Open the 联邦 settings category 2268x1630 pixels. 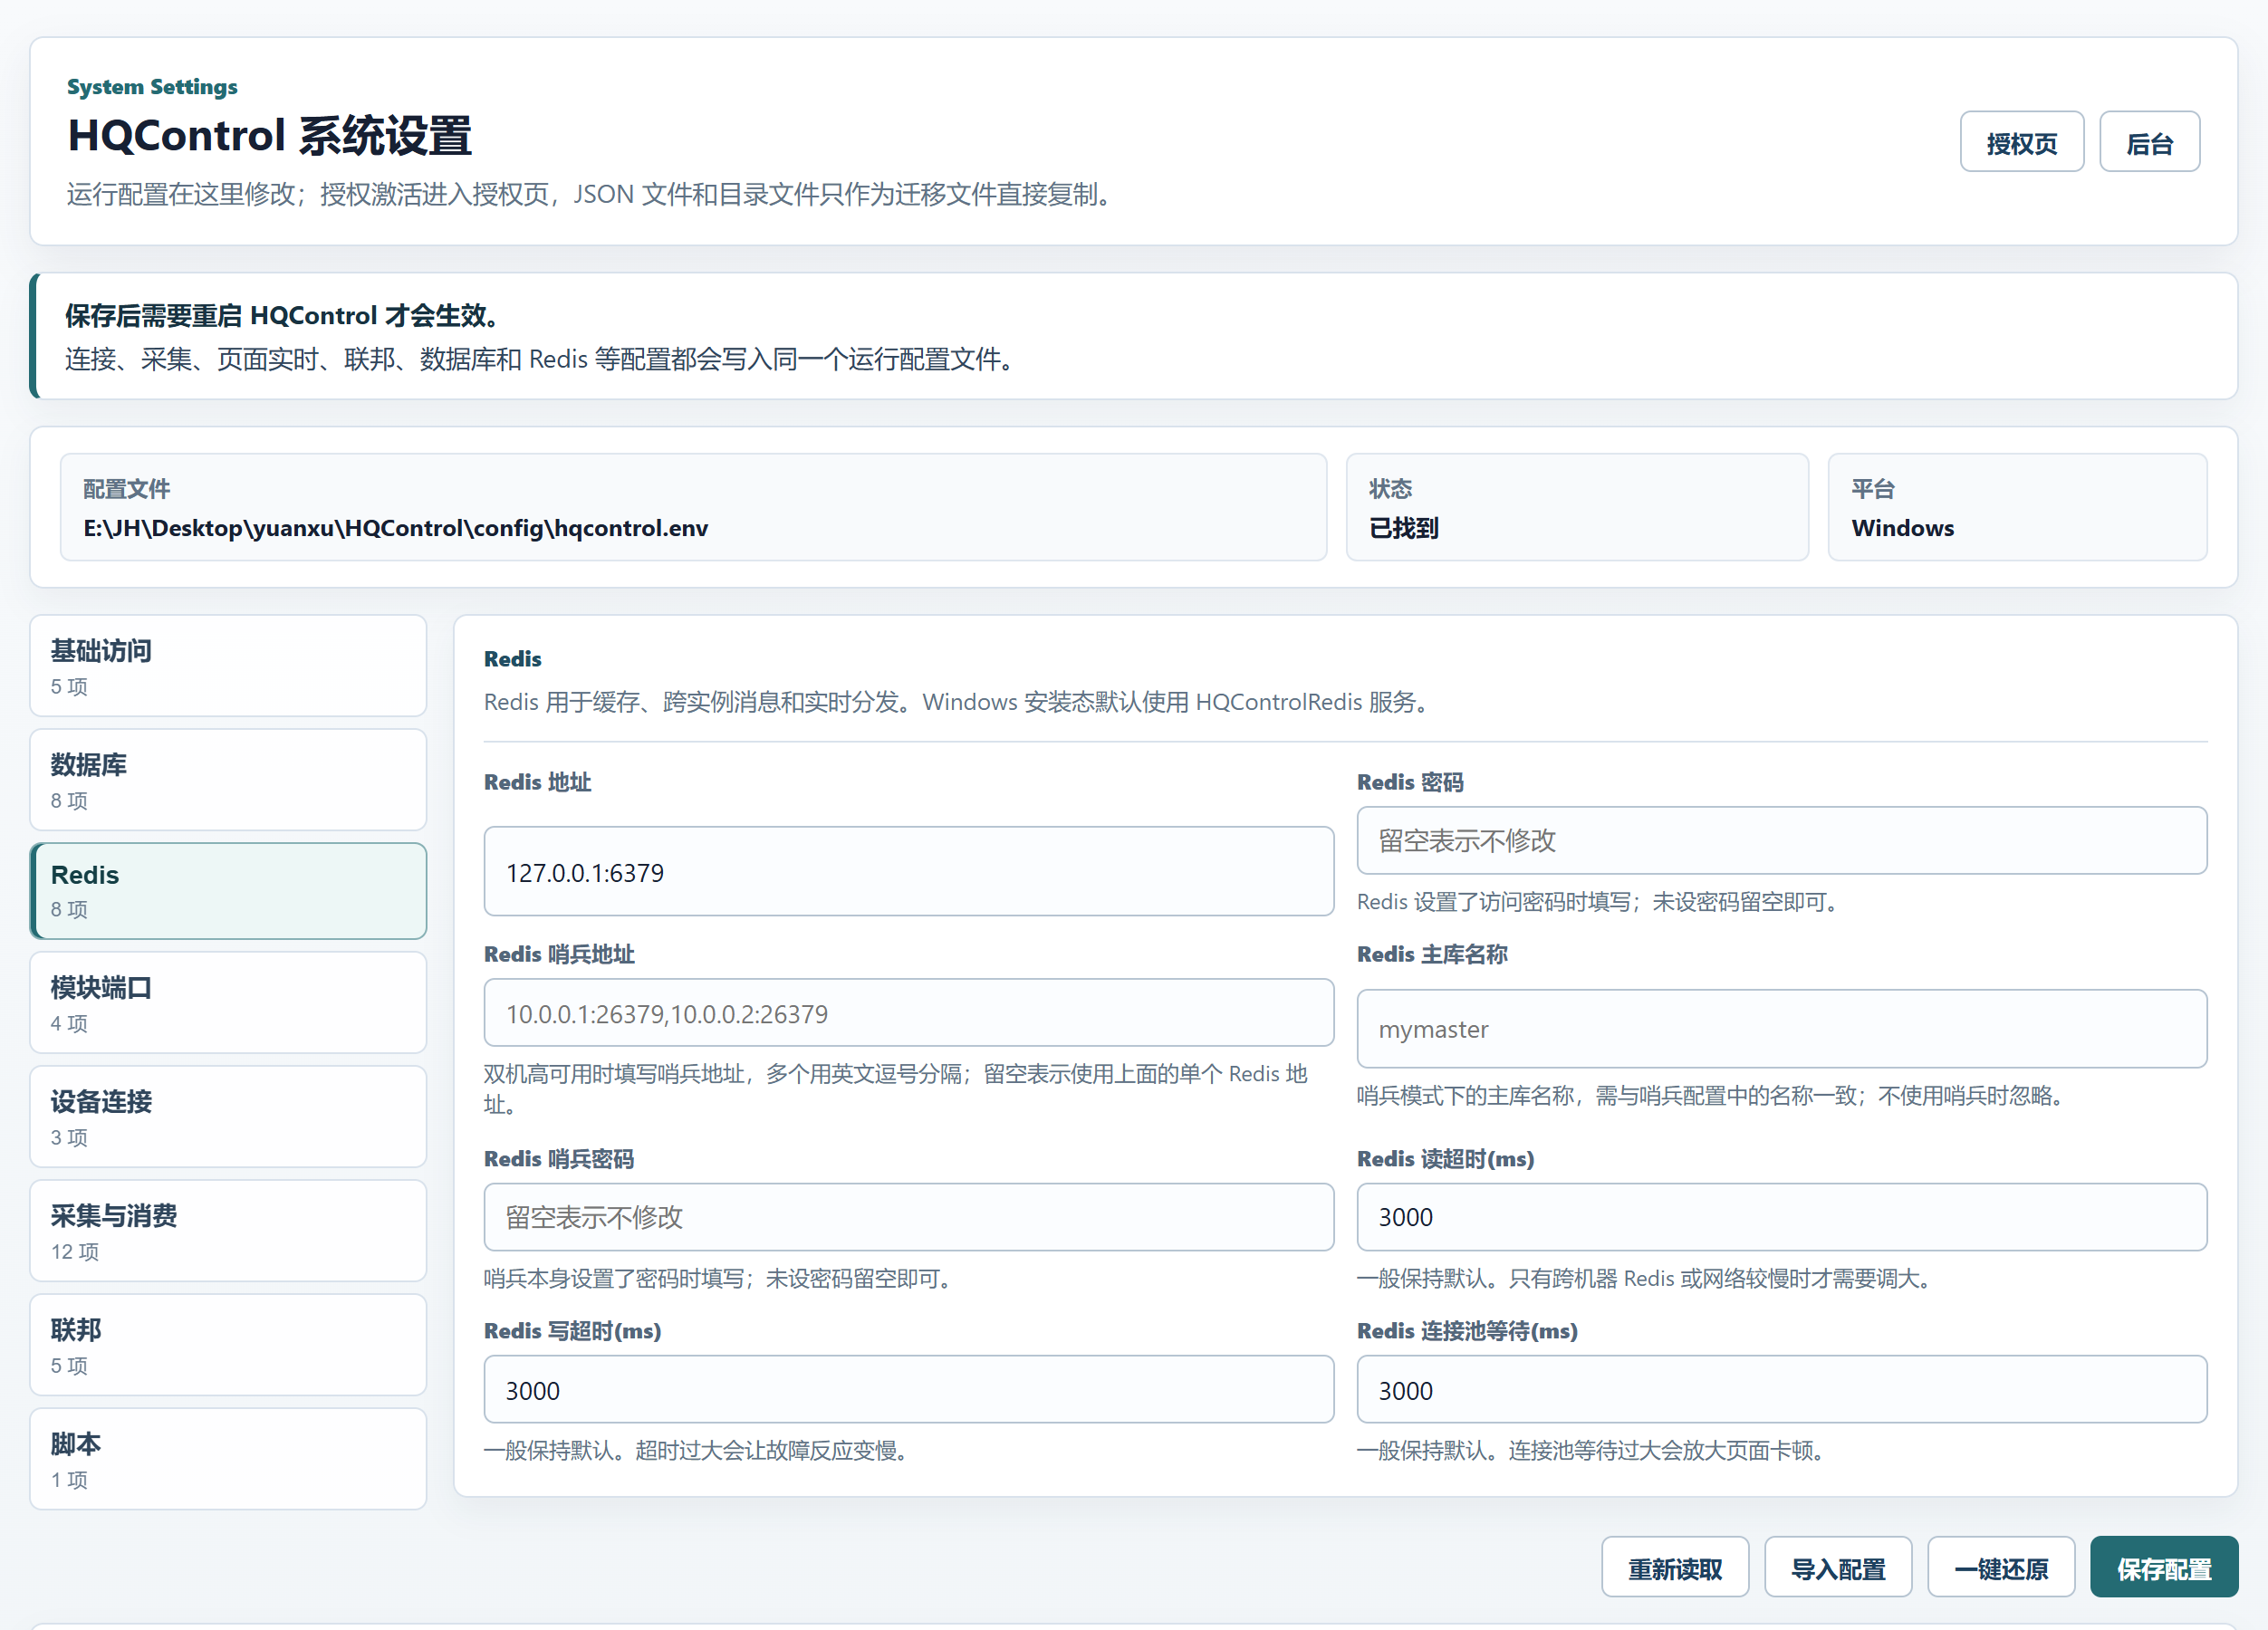(x=228, y=1345)
